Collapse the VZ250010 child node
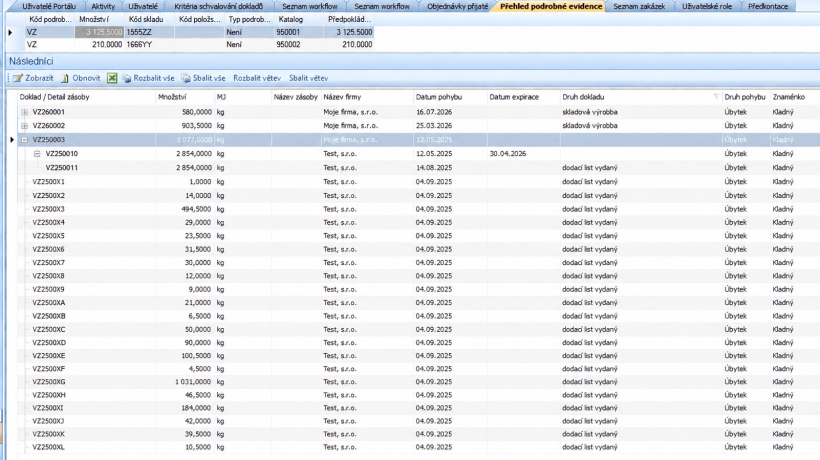 click(37, 154)
